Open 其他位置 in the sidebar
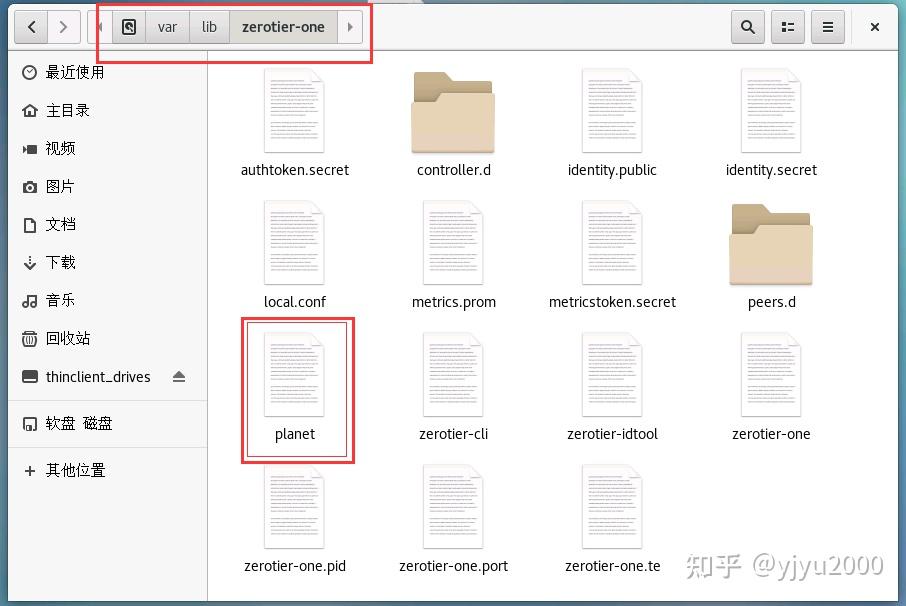Screen dimensions: 906x606 tap(75, 470)
